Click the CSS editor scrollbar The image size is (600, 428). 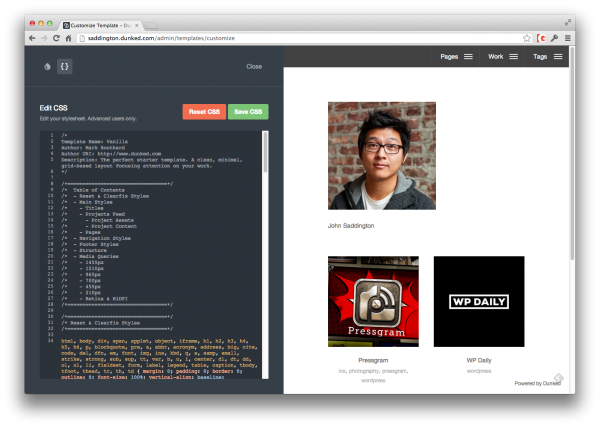265,153
